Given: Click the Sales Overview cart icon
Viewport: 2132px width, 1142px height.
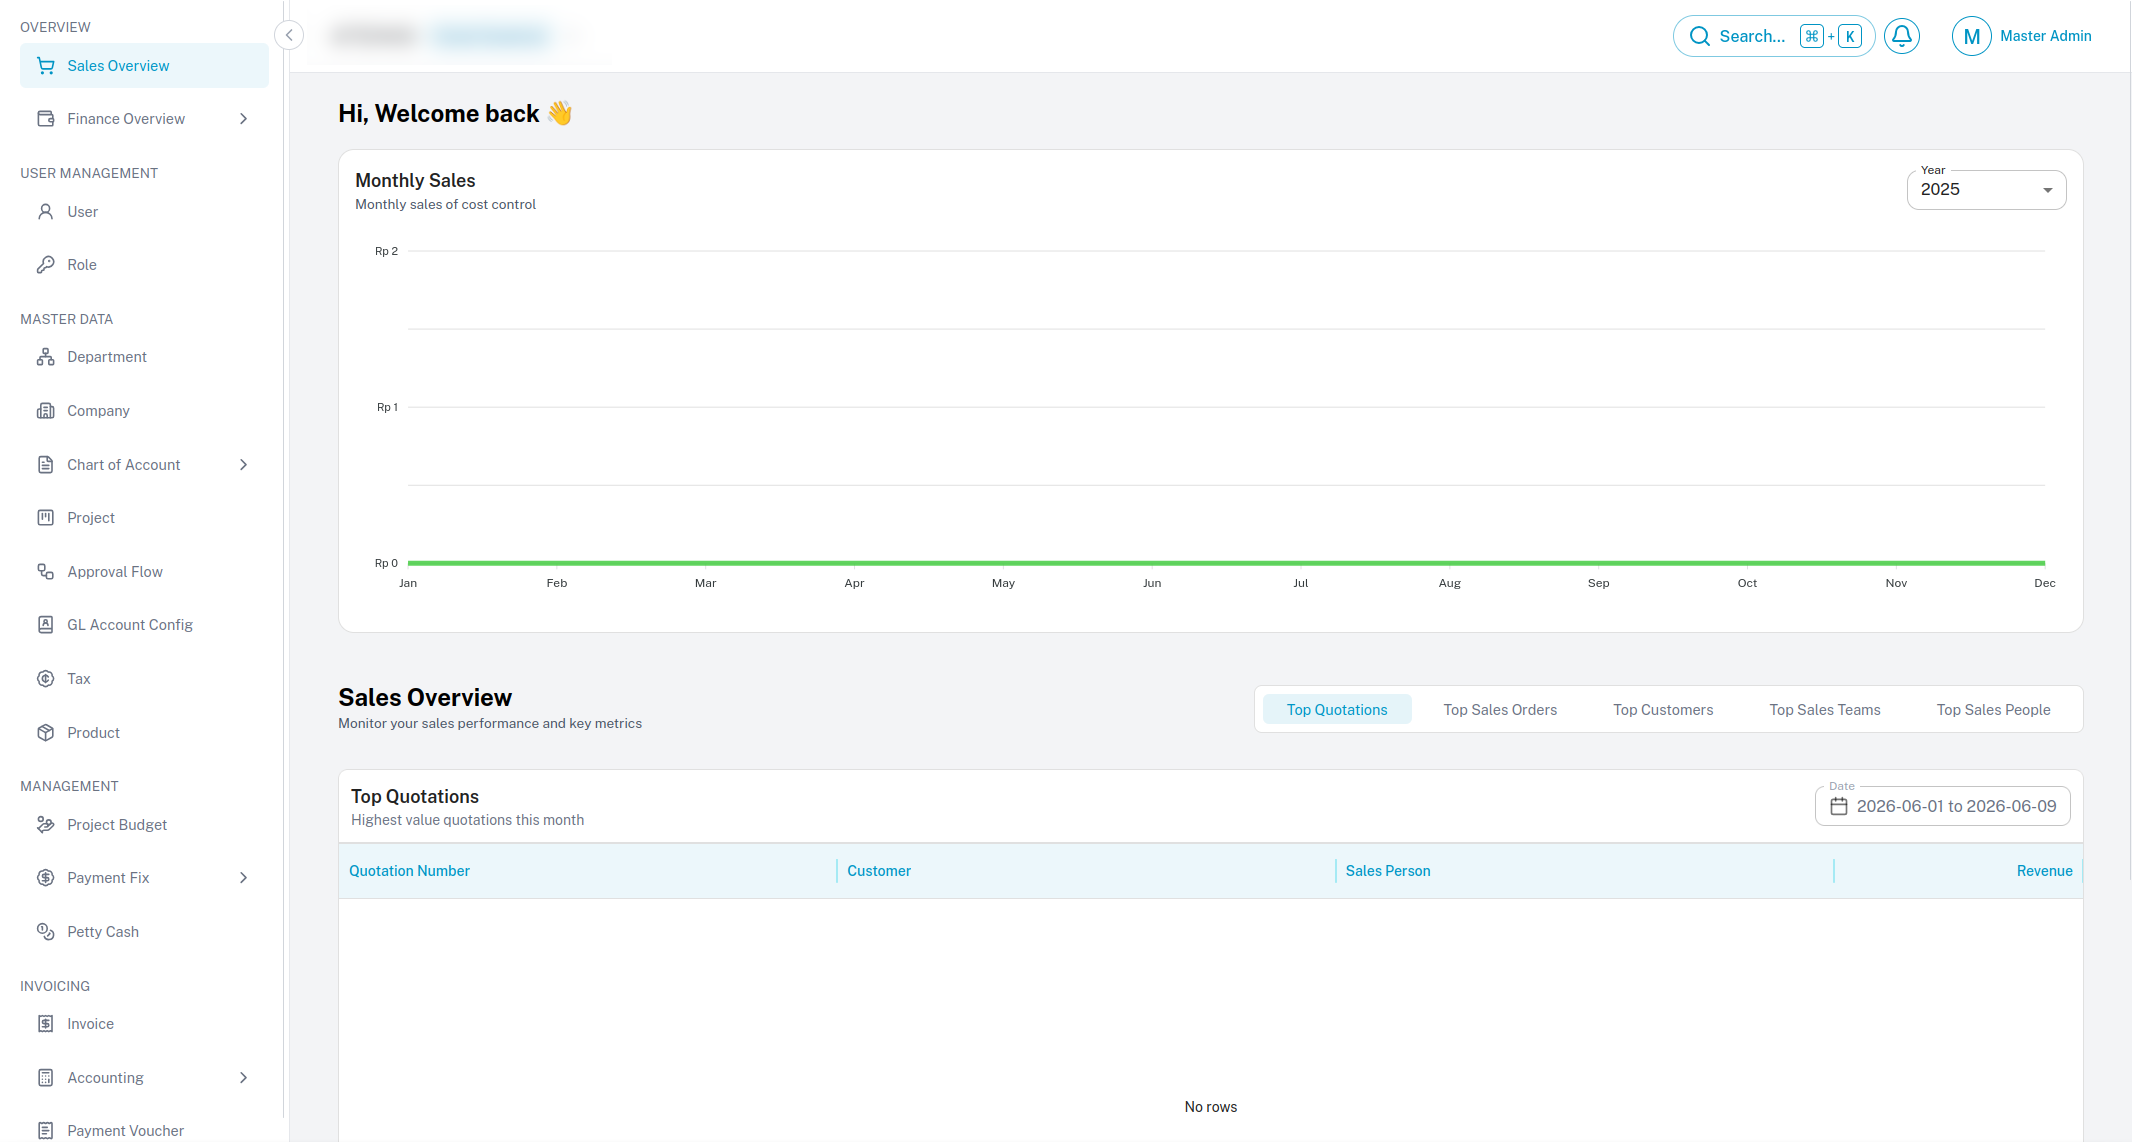Looking at the screenshot, I should [x=46, y=66].
